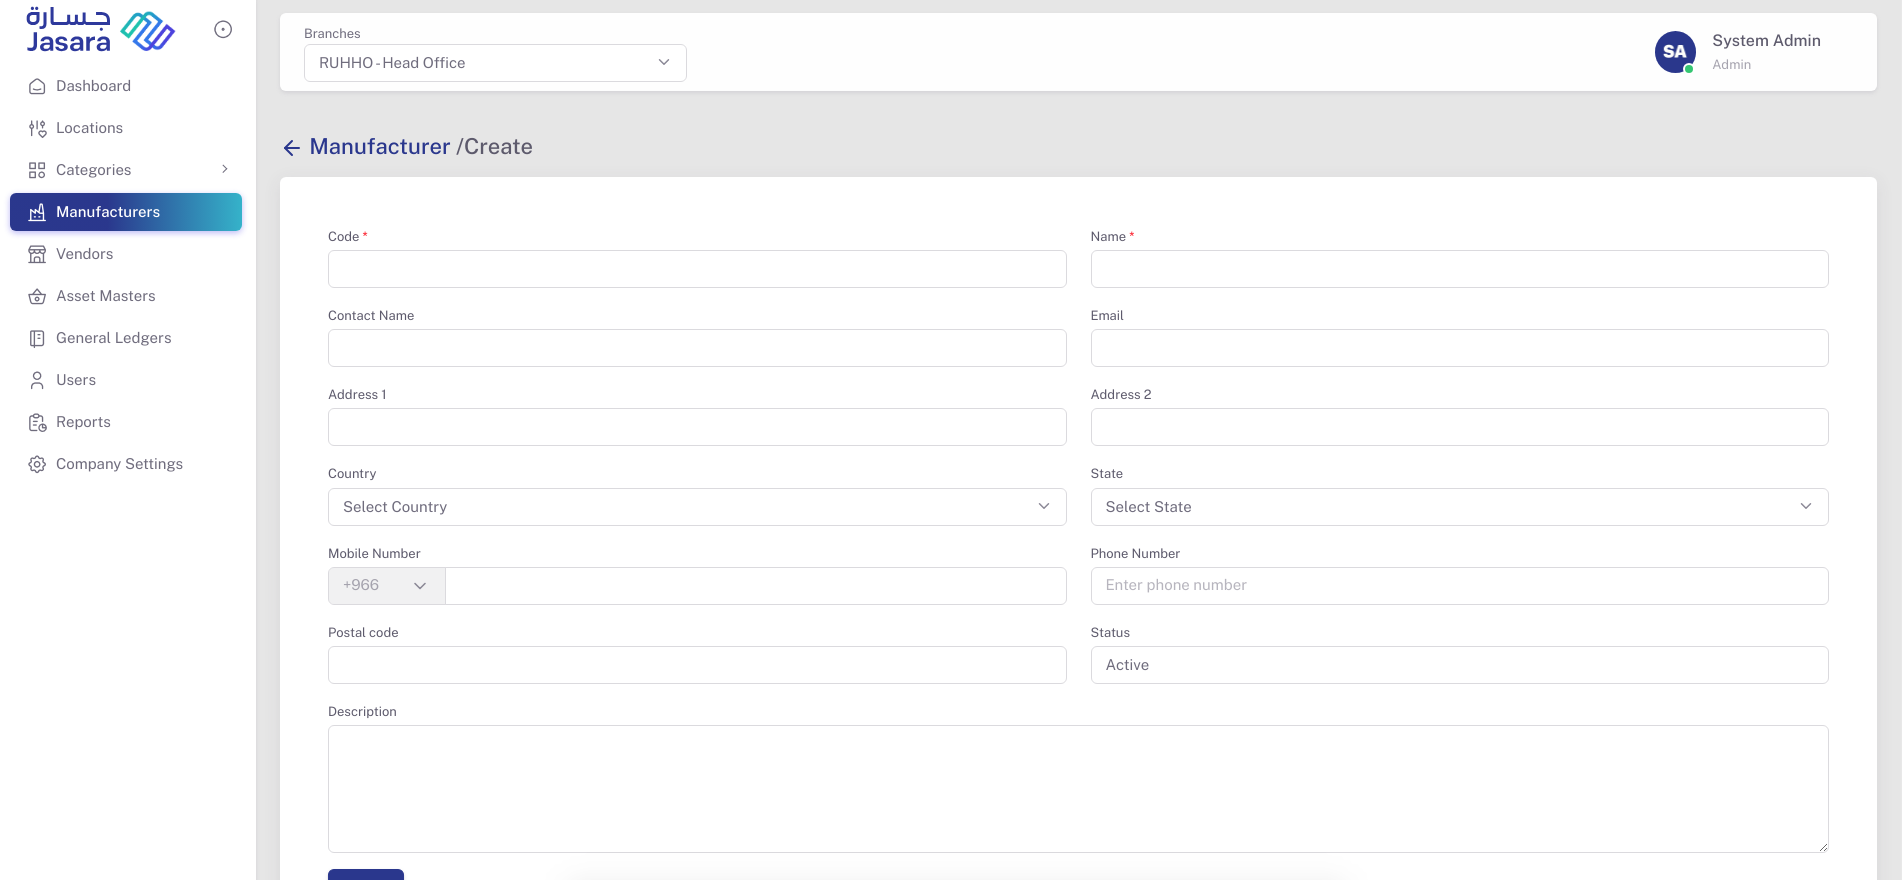The width and height of the screenshot is (1902, 880).
Task: Open the System Admin profile avatar
Action: pyautogui.click(x=1674, y=52)
